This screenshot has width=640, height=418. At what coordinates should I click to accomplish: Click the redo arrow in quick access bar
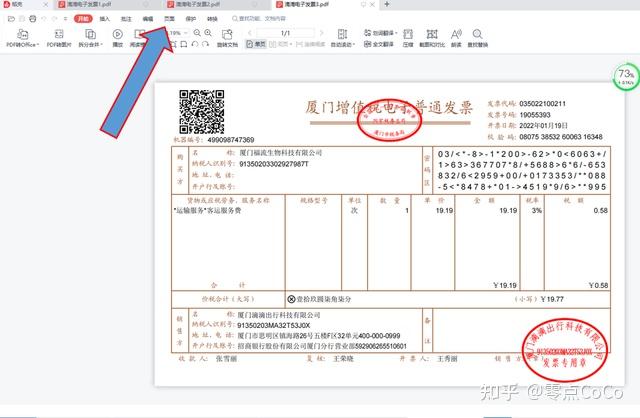pyautogui.click(x=55, y=19)
